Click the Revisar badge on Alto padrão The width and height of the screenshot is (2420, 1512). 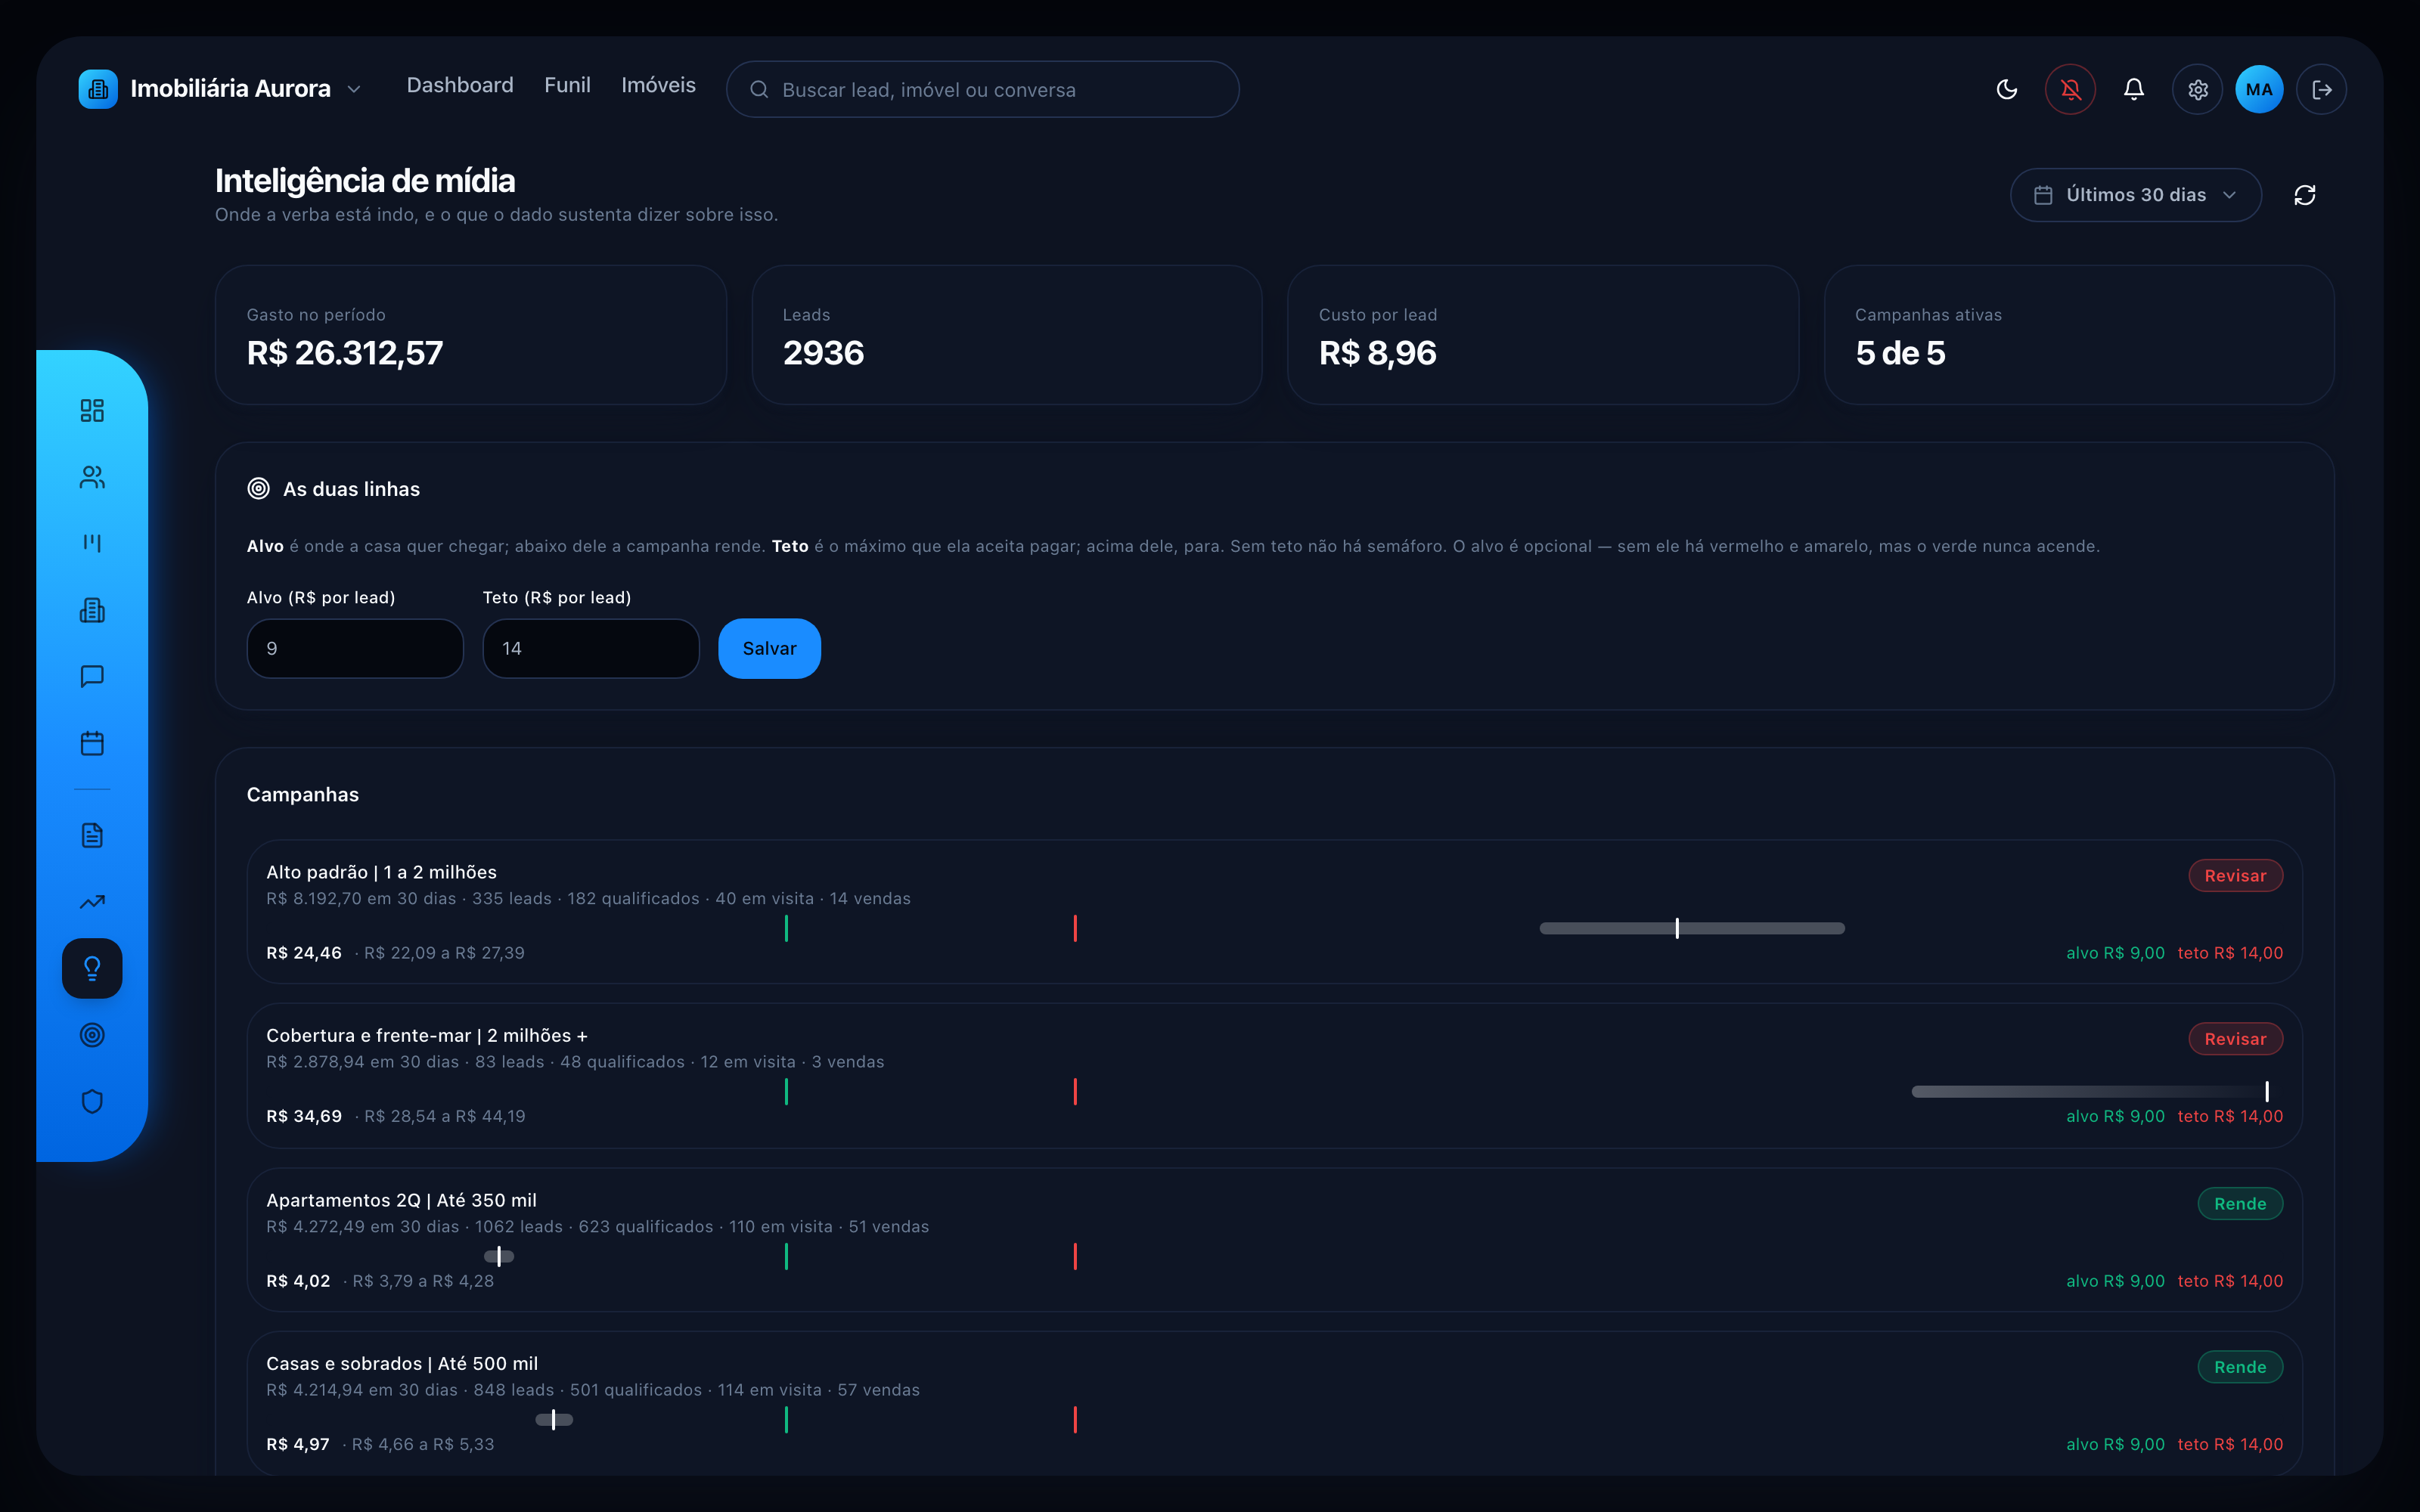[x=2235, y=875]
